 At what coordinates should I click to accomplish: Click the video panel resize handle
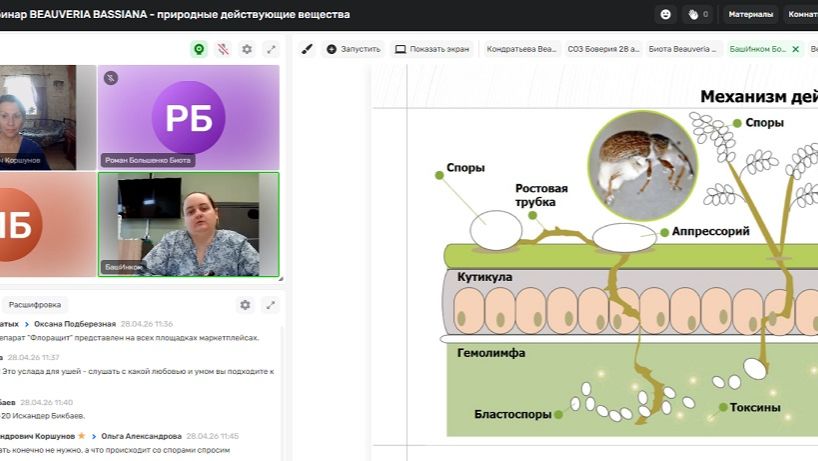click(x=281, y=279)
